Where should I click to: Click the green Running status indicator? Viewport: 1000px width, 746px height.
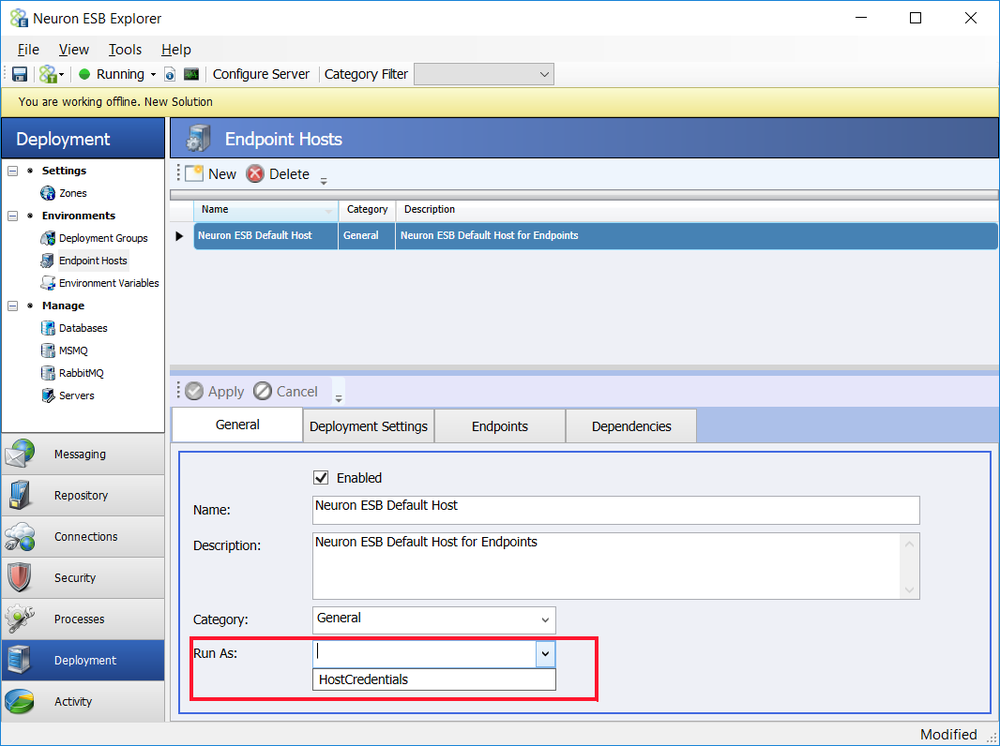(x=84, y=74)
